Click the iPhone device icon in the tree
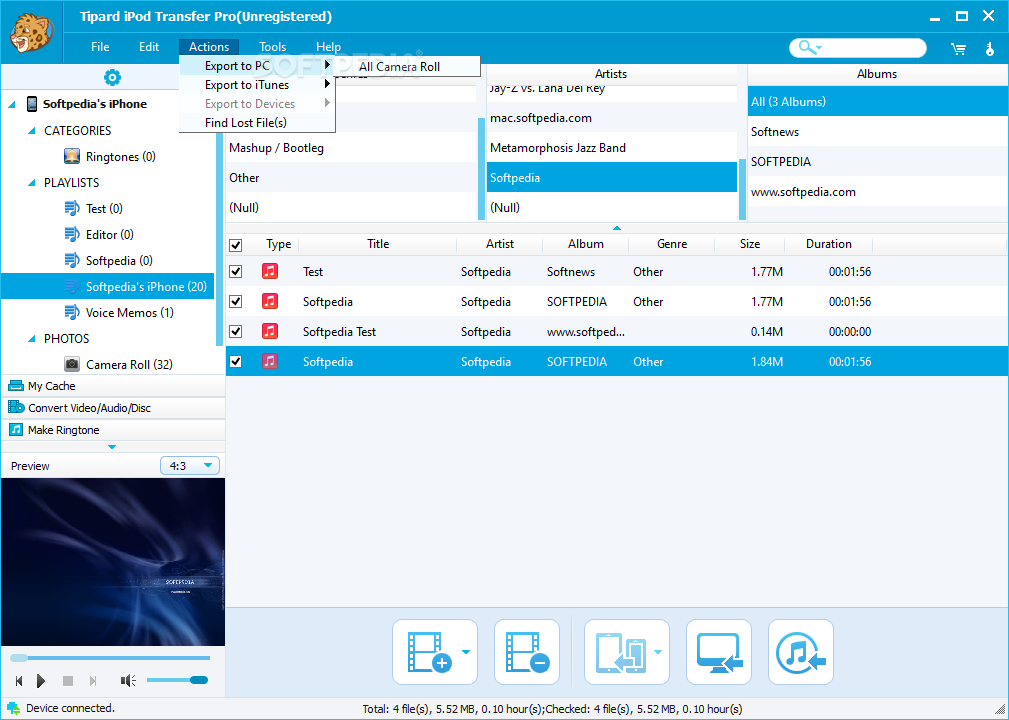The height and width of the screenshot is (720, 1009). pos(32,104)
